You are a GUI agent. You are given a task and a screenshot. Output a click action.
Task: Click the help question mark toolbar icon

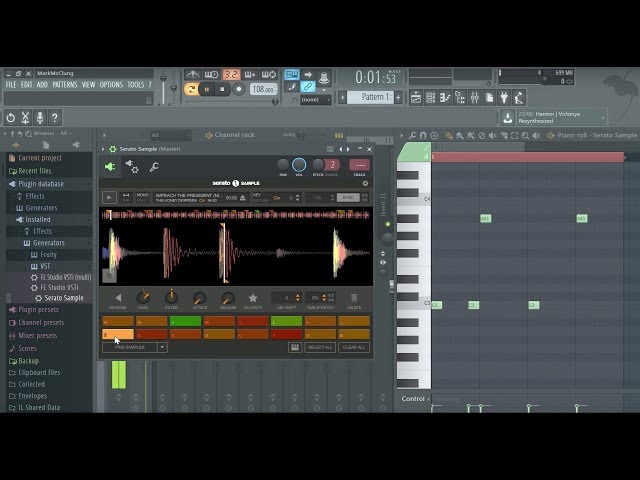[x=55, y=118]
